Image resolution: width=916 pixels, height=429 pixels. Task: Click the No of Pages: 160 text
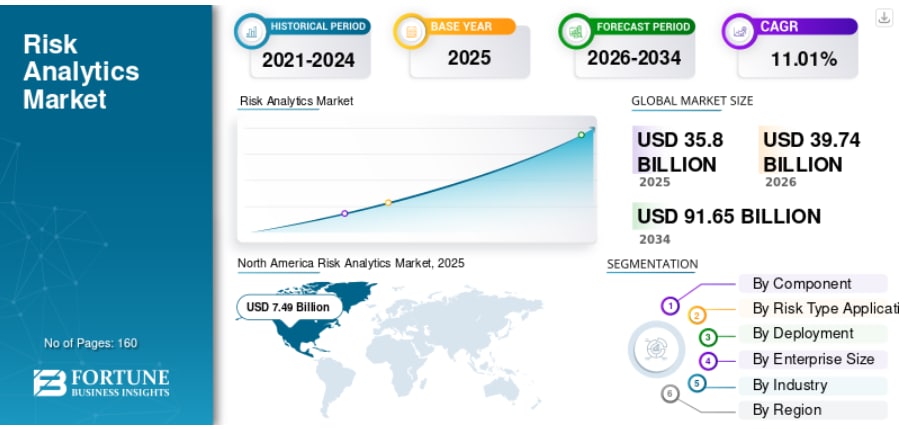[x=91, y=343]
